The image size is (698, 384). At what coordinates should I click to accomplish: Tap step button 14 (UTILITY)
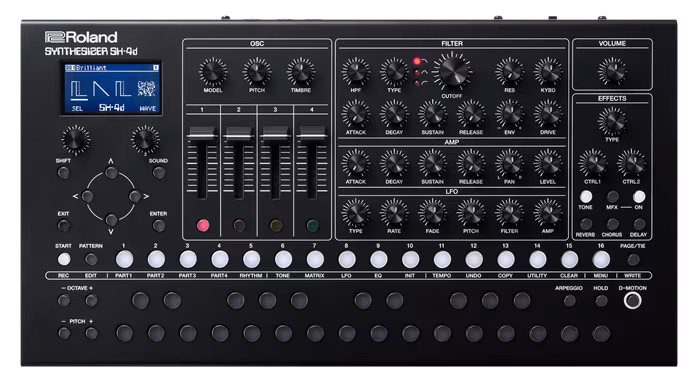click(538, 259)
